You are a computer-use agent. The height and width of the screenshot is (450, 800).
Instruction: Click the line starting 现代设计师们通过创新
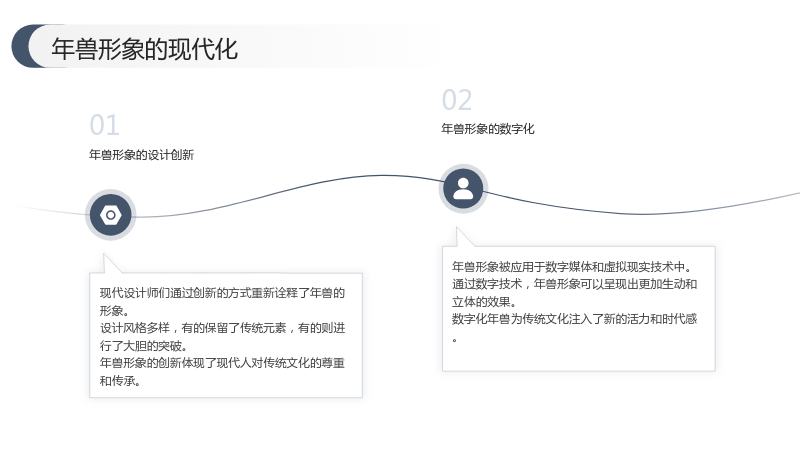[222, 293]
